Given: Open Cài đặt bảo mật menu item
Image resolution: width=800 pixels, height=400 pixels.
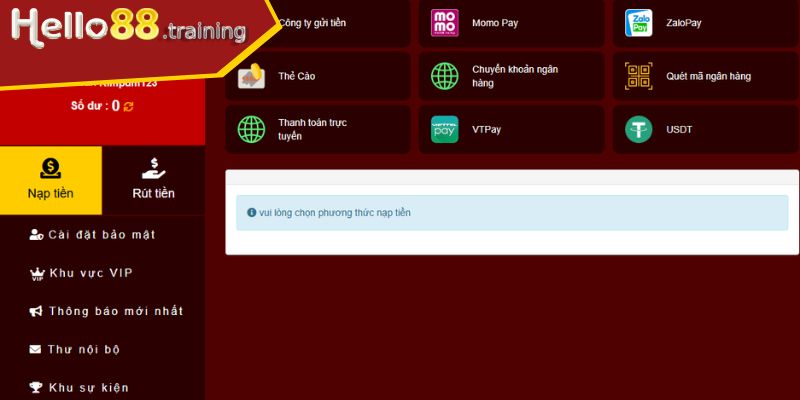Looking at the screenshot, I should (x=103, y=235).
